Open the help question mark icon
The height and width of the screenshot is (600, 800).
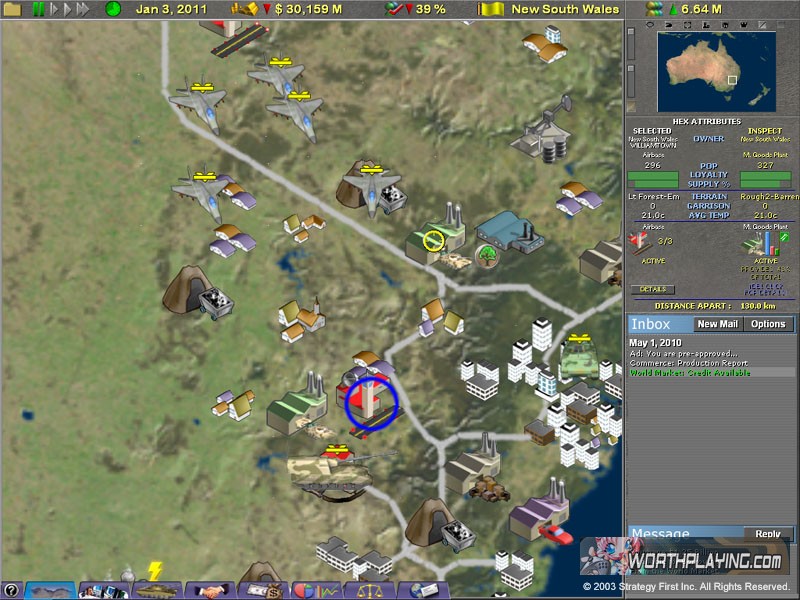[10, 590]
